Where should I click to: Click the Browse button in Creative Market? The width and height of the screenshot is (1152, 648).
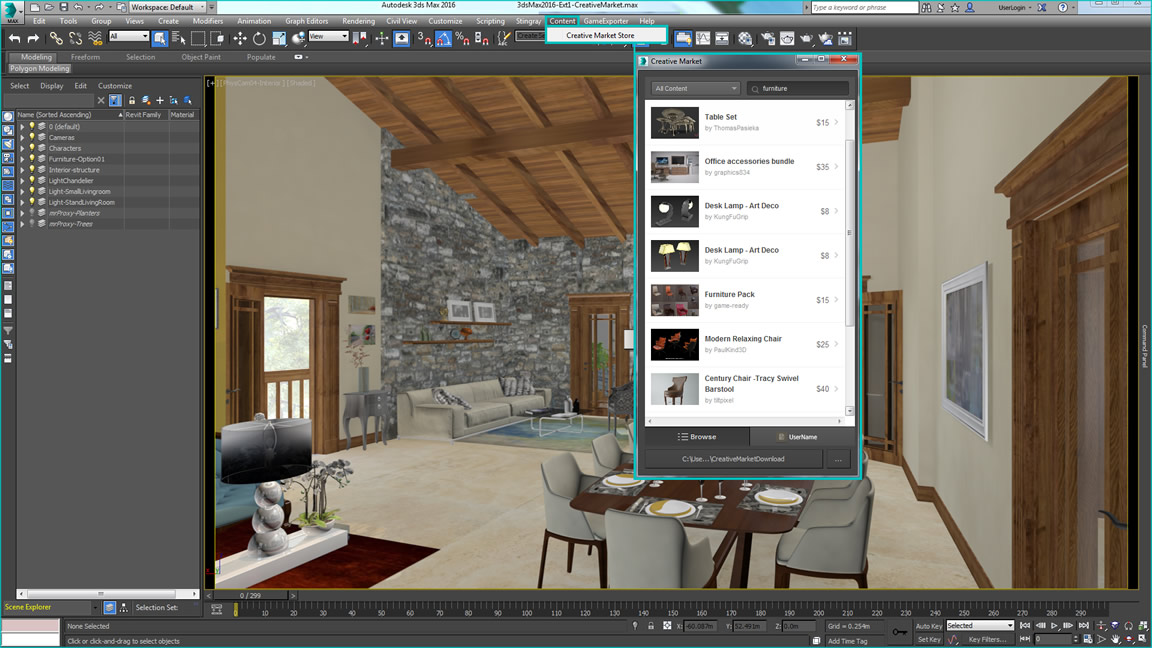point(696,436)
